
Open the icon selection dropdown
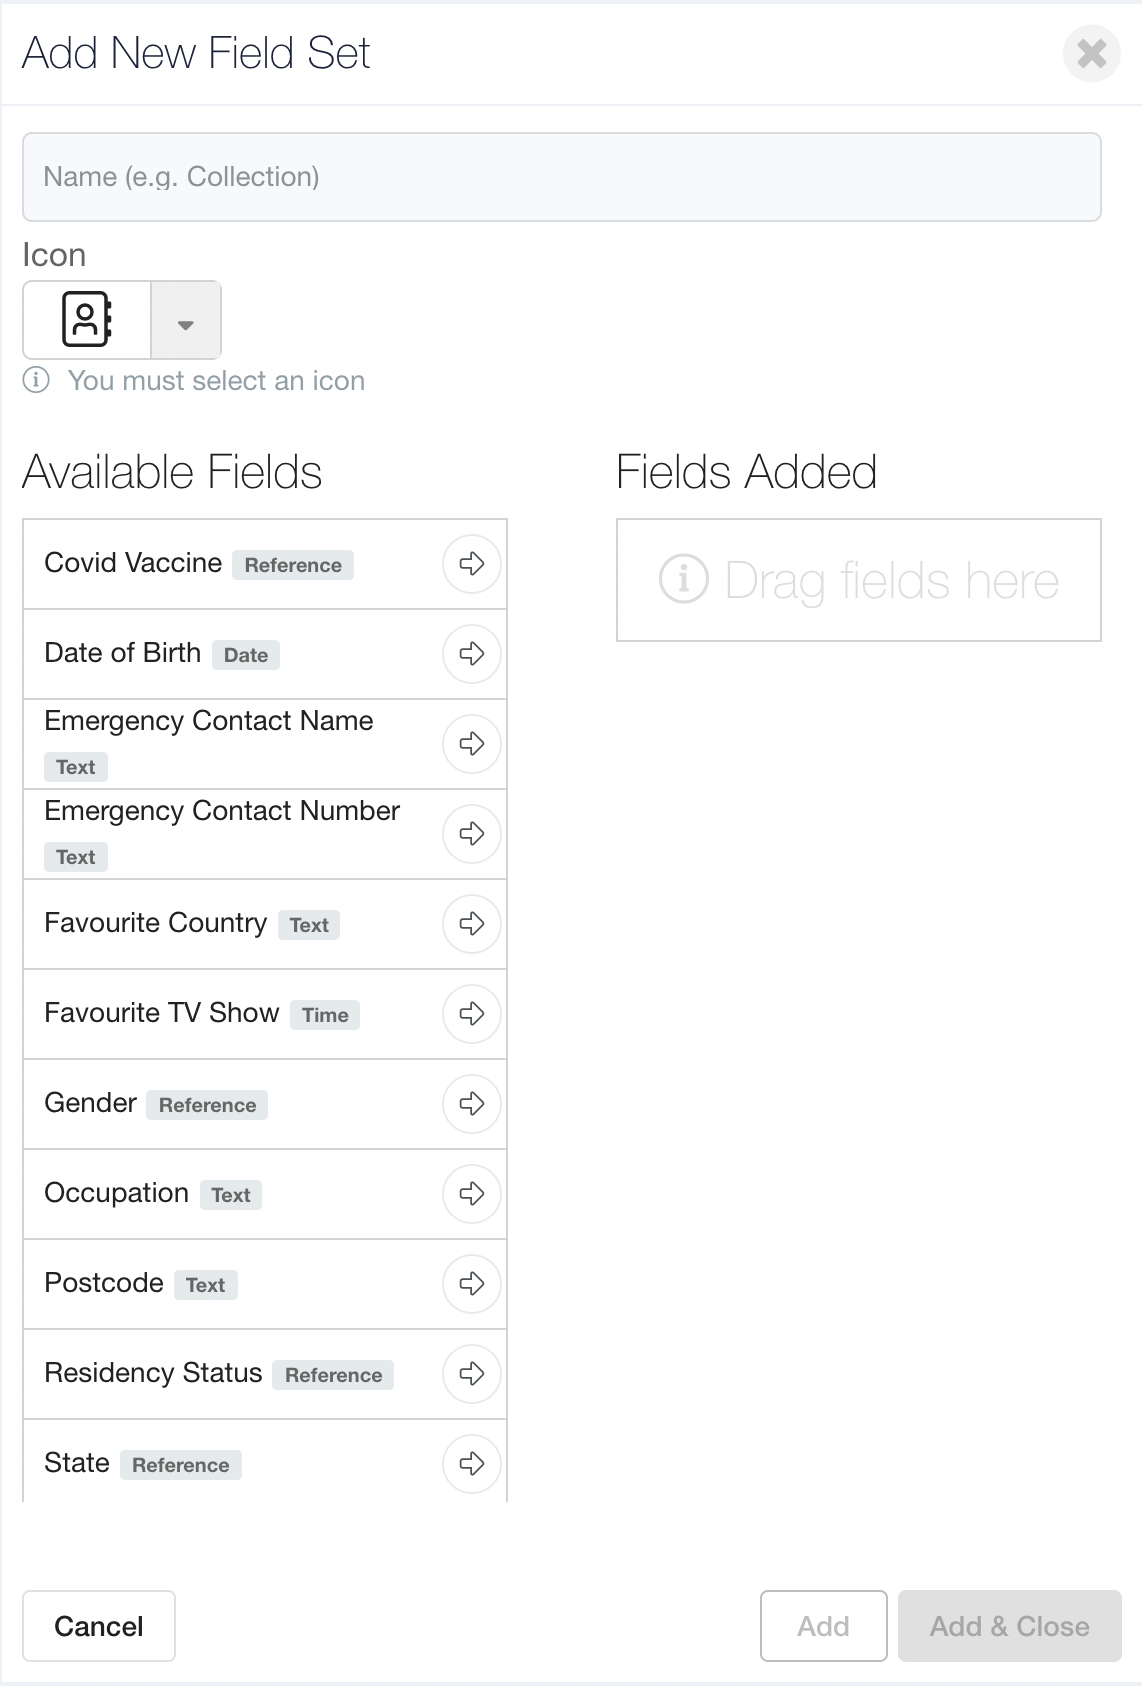[186, 320]
